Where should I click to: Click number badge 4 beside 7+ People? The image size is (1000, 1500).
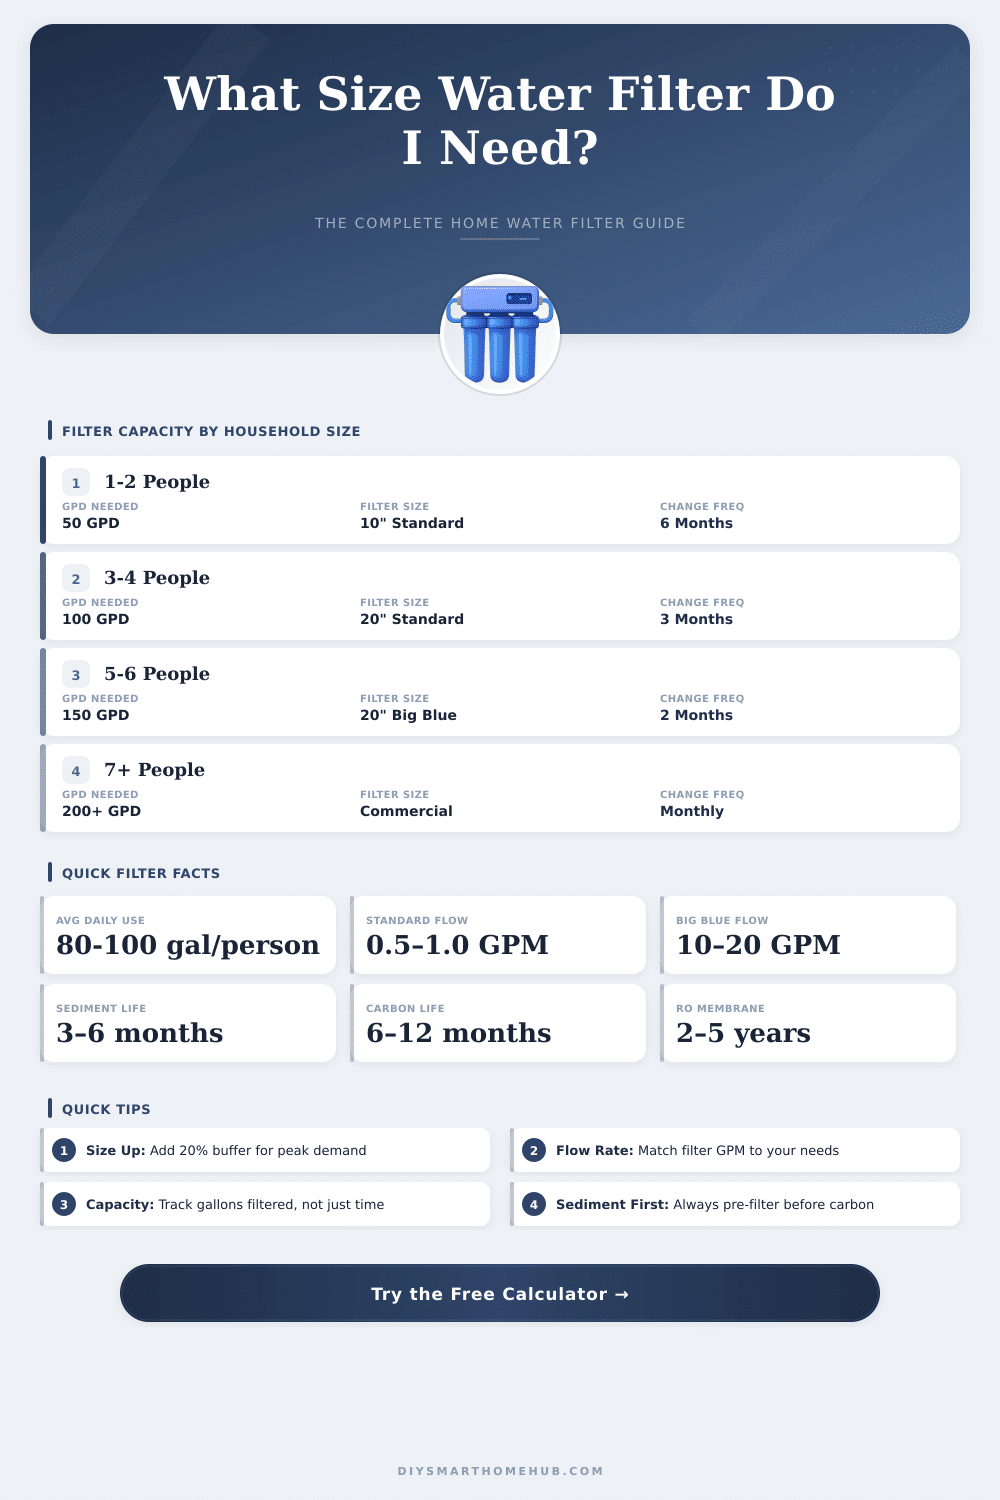(76, 770)
